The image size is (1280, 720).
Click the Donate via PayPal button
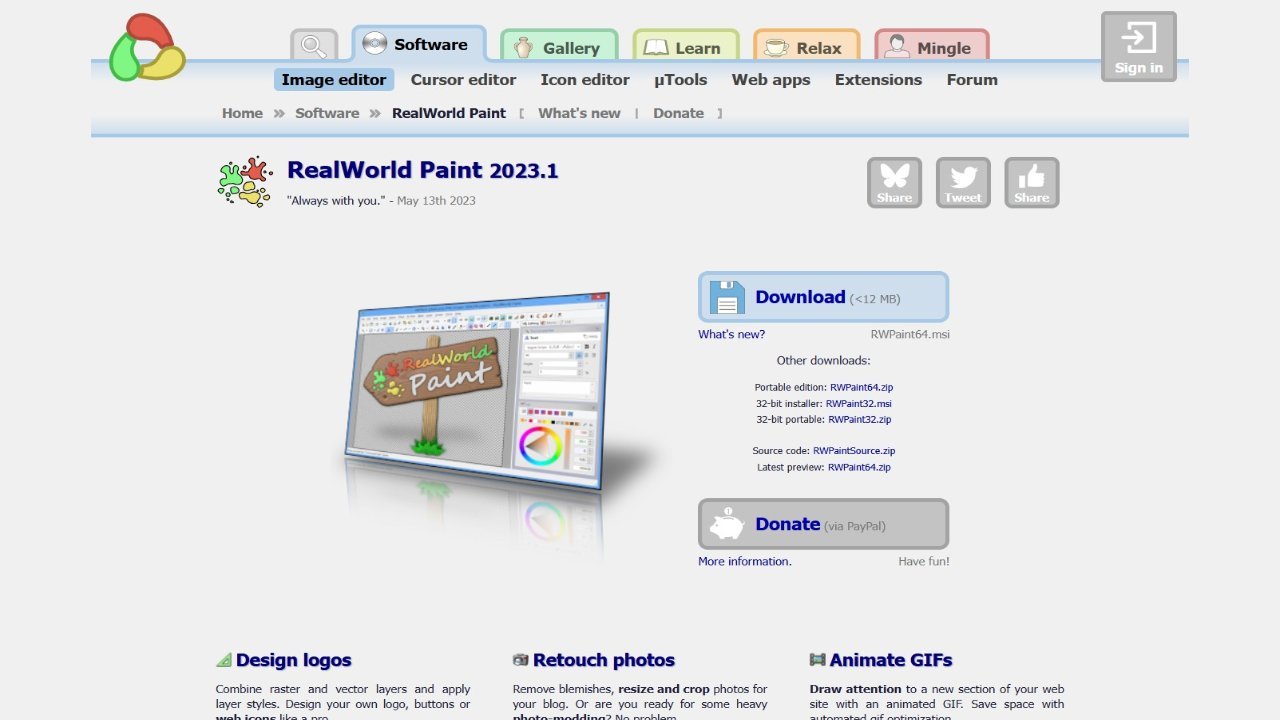pos(823,524)
